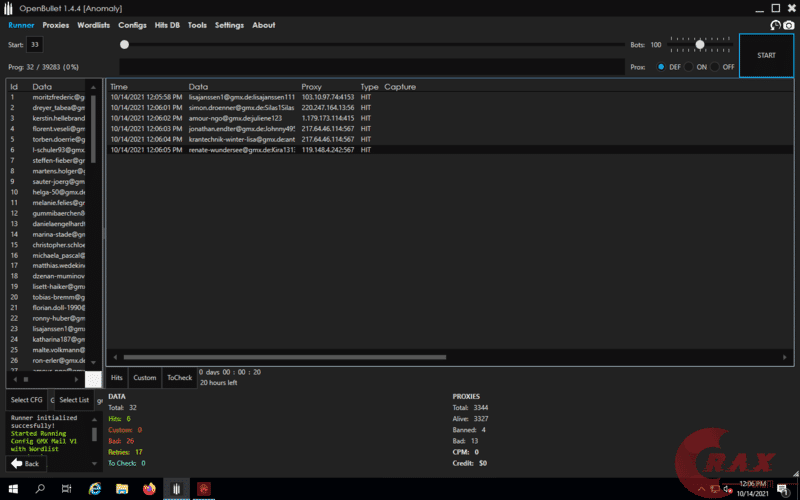Click the red app taskbar icon
800x500 pixels.
pos(204,489)
